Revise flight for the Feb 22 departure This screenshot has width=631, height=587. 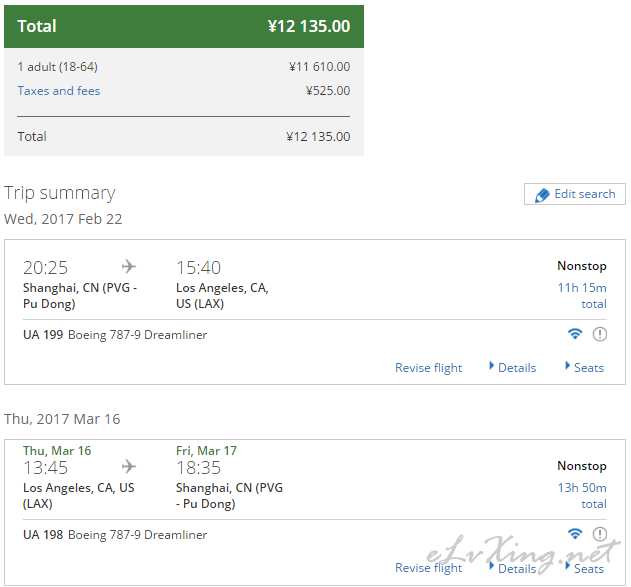coord(429,368)
